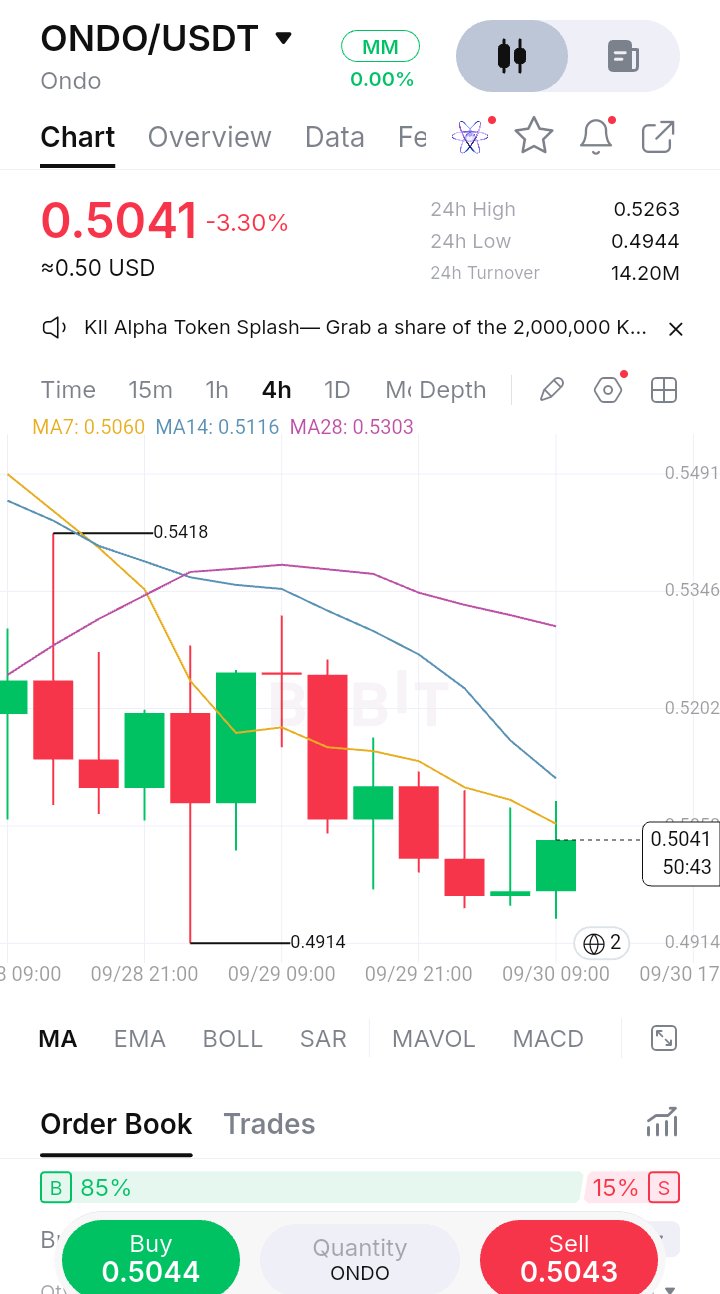Tap the share/external link icon
The height and width of the screenshot is (1294, 720).
tap(658, 137)
